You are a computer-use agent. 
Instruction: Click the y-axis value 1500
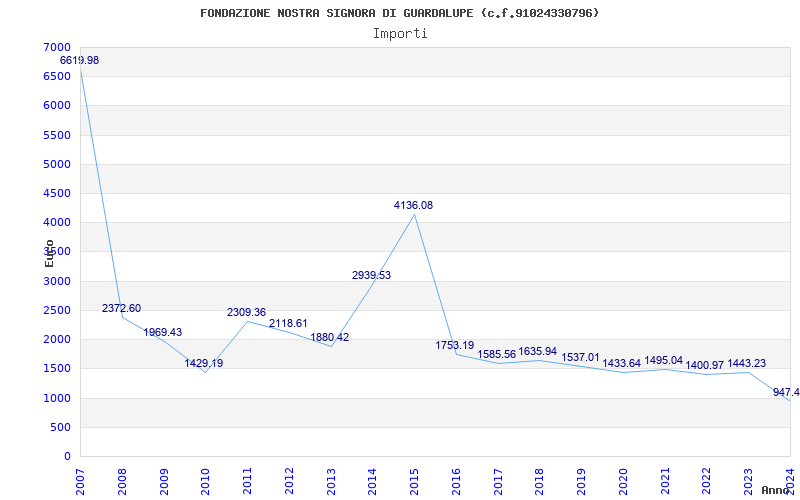tap(58, 368)
